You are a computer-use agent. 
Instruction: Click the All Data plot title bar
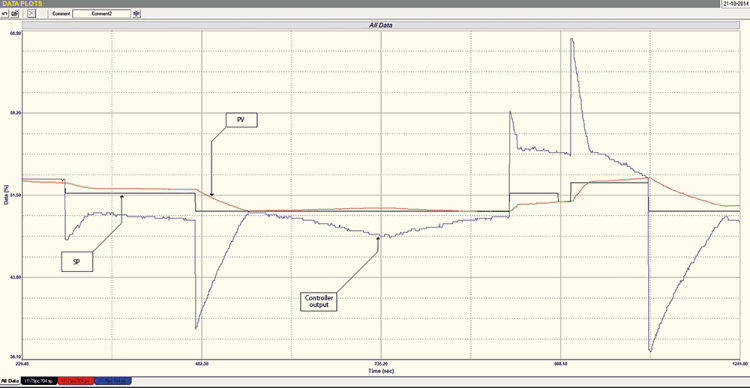381,25
